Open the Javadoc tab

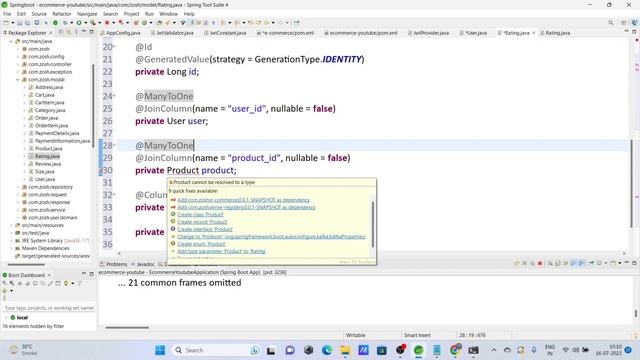click(143, 264)
